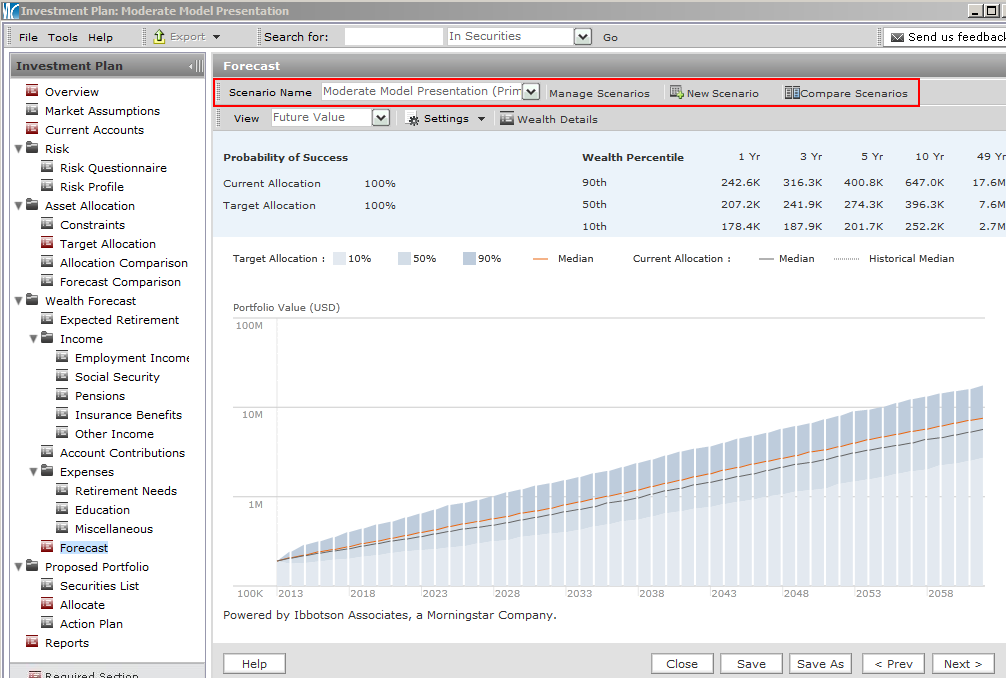This screenshot has height=678, width=1006.
Task: Click the red Target Allocation icon
Action: click(47, 244)
